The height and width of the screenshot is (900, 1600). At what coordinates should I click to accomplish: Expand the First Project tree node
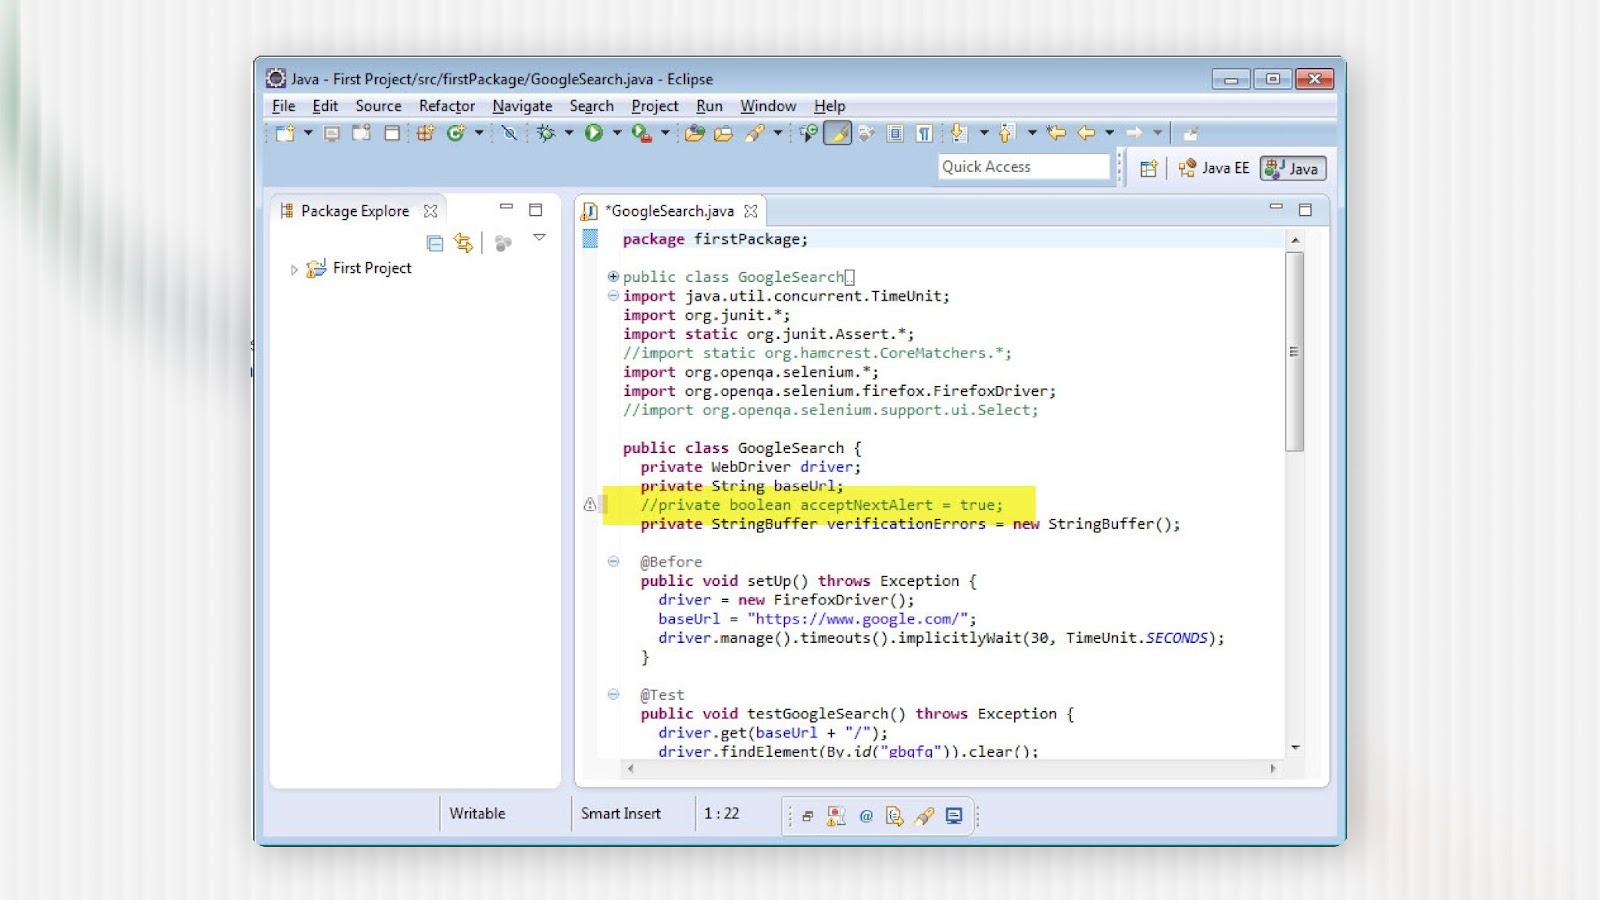[x=294, y=269]
